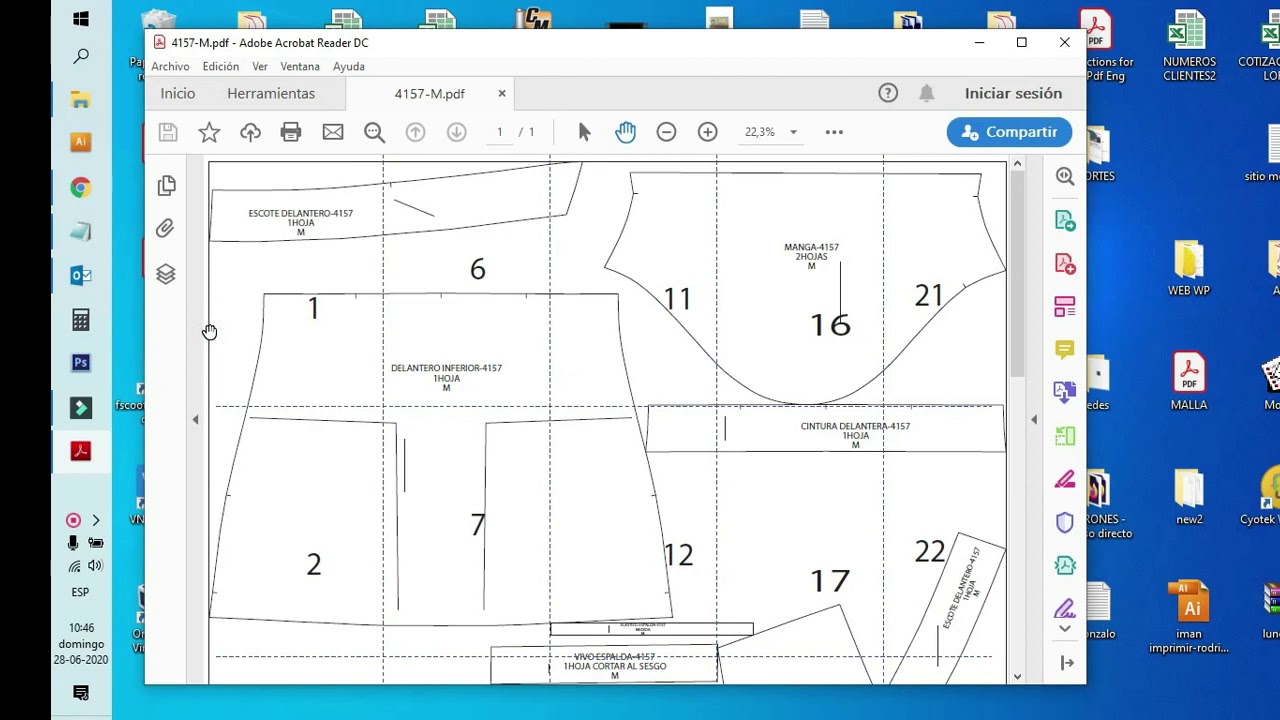
Task: Click Iniciar sesión link
Action: pos(1013,93)
